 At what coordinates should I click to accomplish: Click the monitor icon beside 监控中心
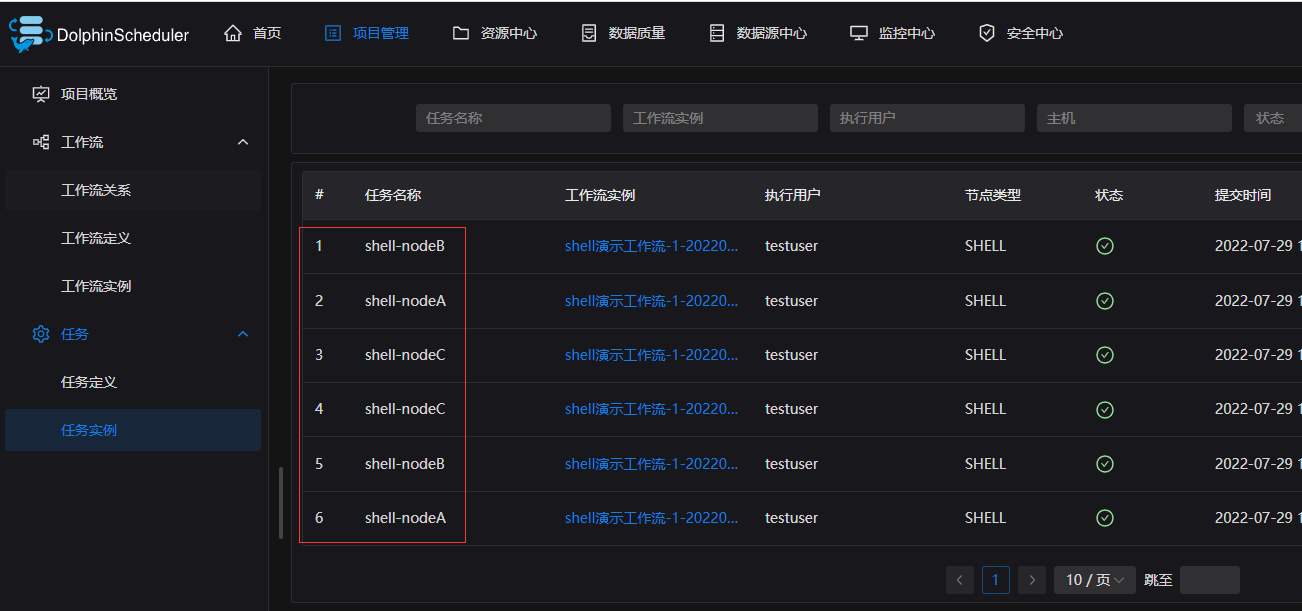click(x=859, y=33)
